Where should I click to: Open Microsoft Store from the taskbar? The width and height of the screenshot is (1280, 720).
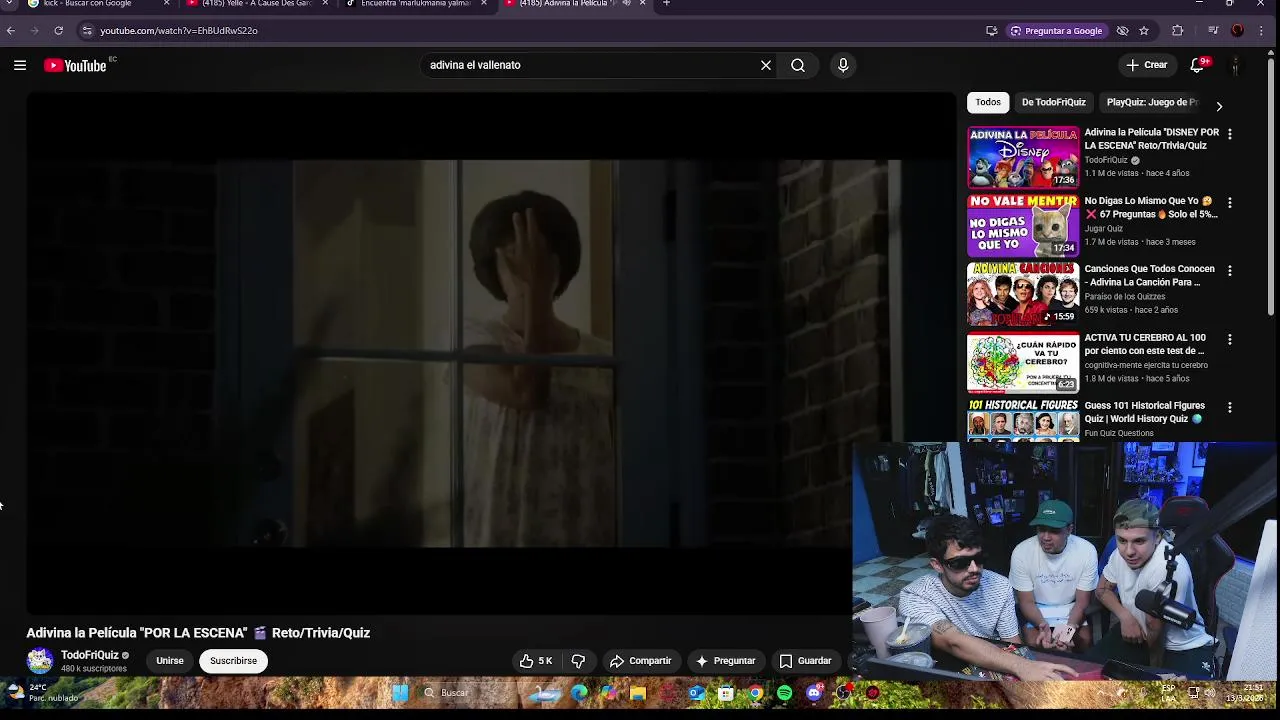coord(726,692)
